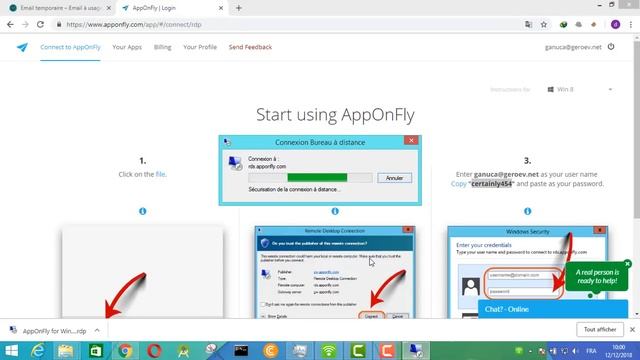
Task: Open the Chat? - Online bar
Action: [x=553, y=309]
